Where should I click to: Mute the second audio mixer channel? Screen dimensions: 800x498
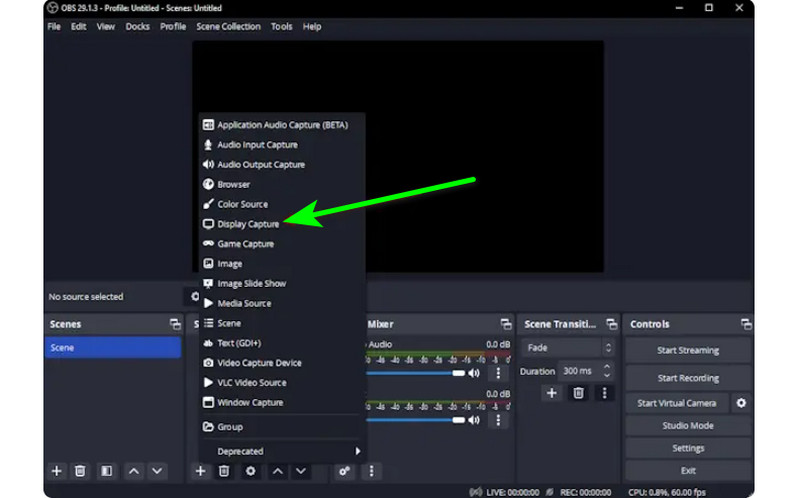(474, 420)
